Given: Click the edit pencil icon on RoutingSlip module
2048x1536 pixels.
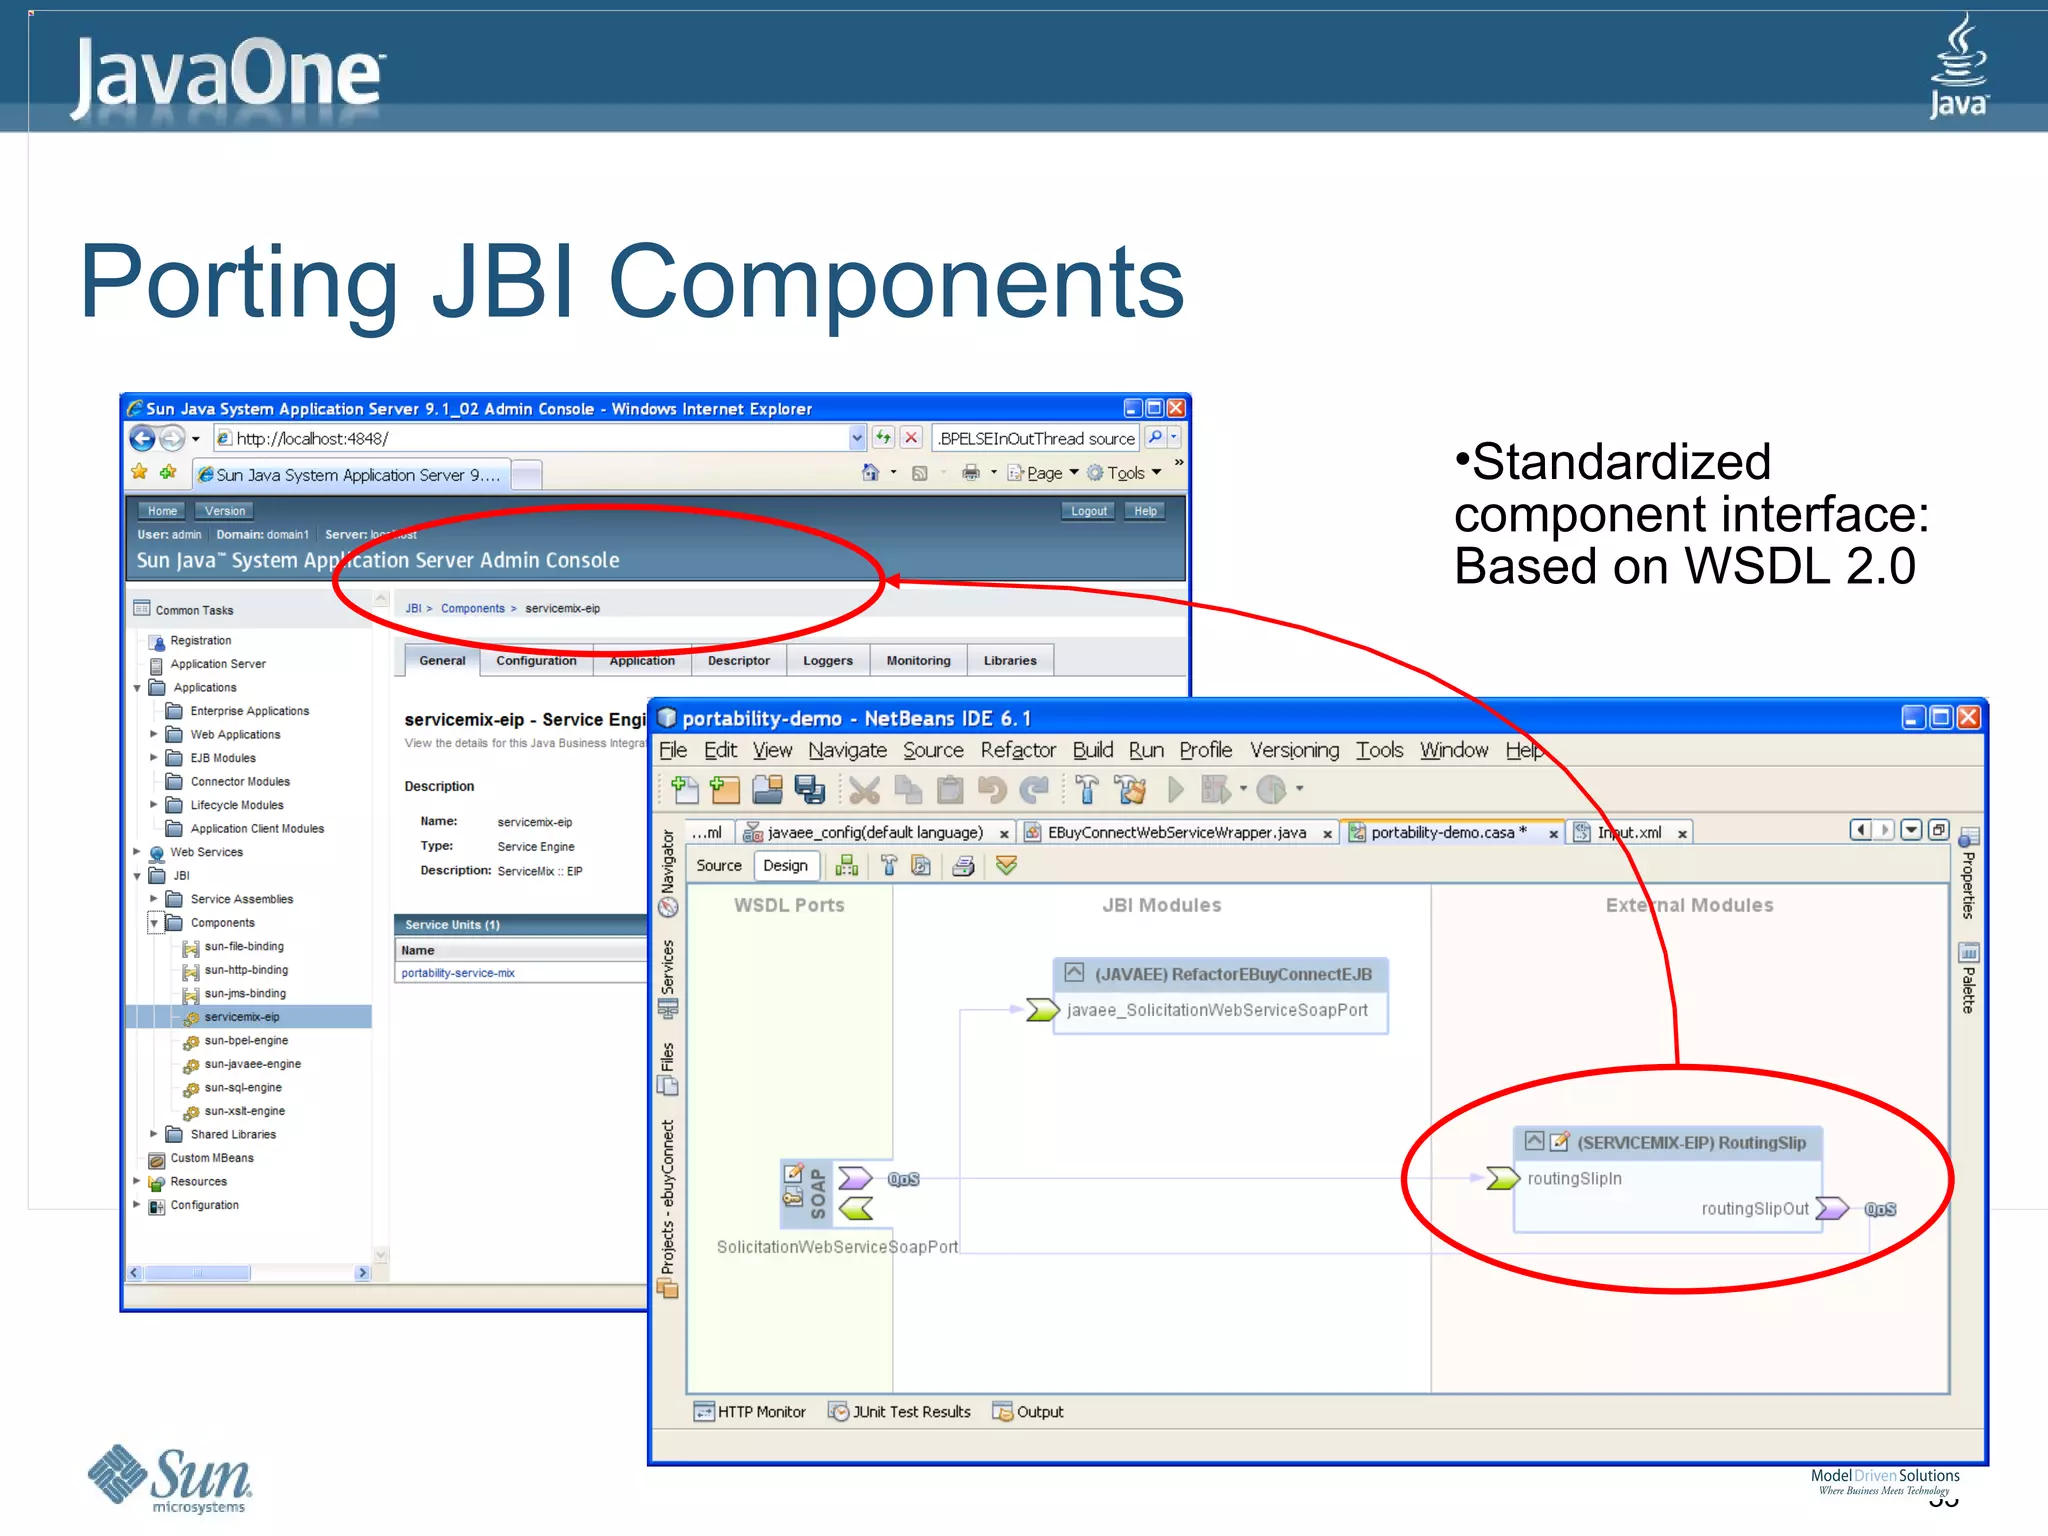Looking at the screenshot, I should (x=1559, y=1141).
